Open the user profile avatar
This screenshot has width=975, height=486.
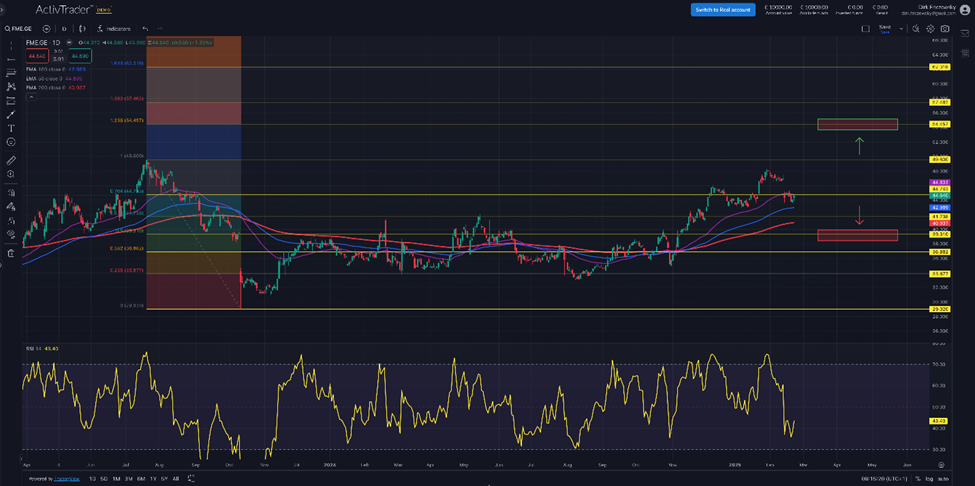(966, 9)
